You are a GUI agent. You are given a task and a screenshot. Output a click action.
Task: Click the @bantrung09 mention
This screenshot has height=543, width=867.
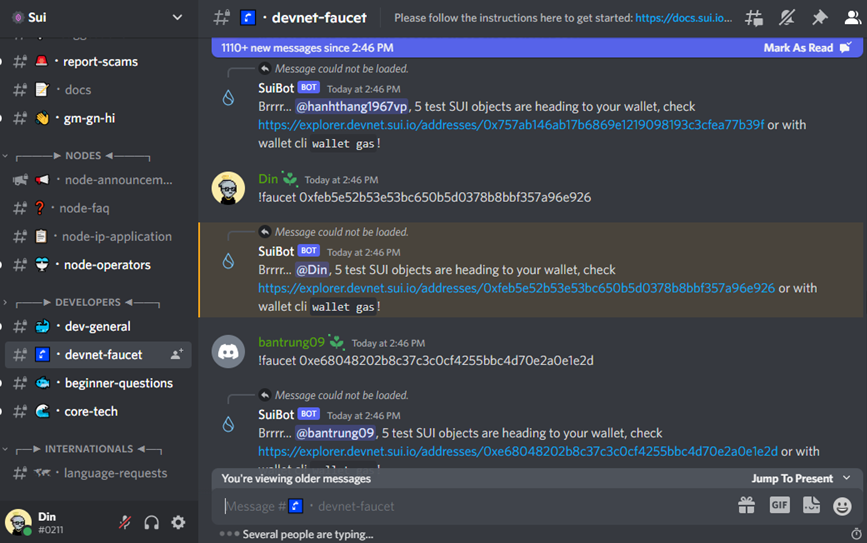(x=335, y=433)
